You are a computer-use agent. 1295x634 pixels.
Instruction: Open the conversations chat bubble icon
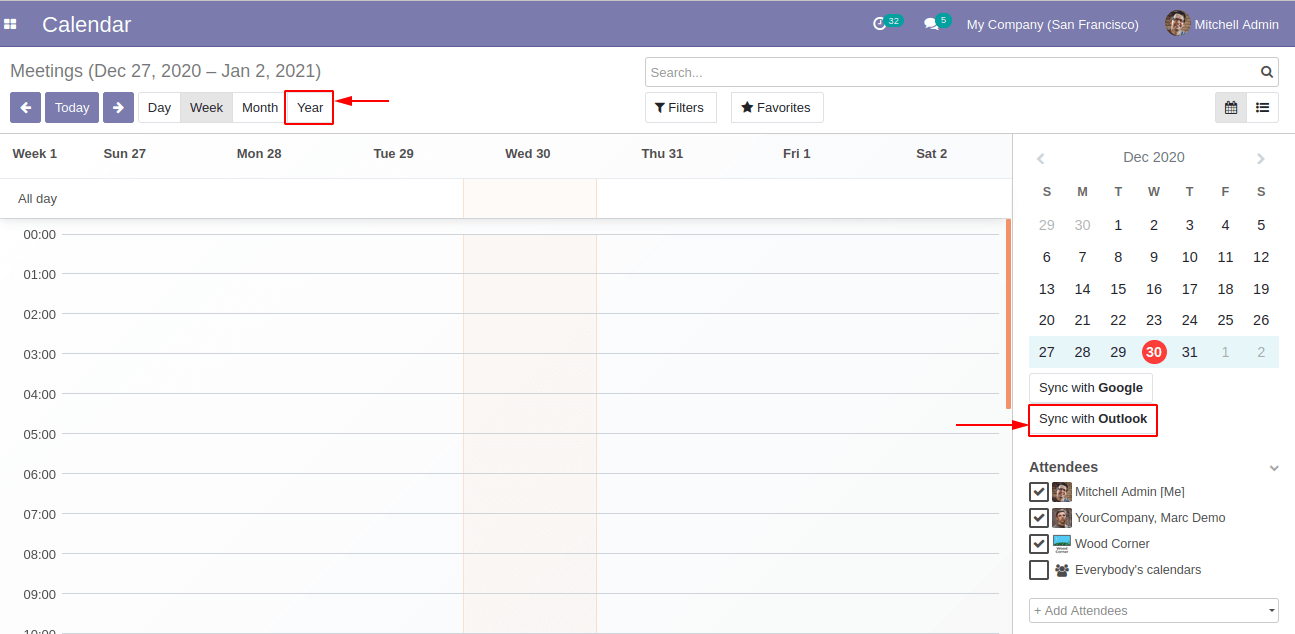click(931, 24)
